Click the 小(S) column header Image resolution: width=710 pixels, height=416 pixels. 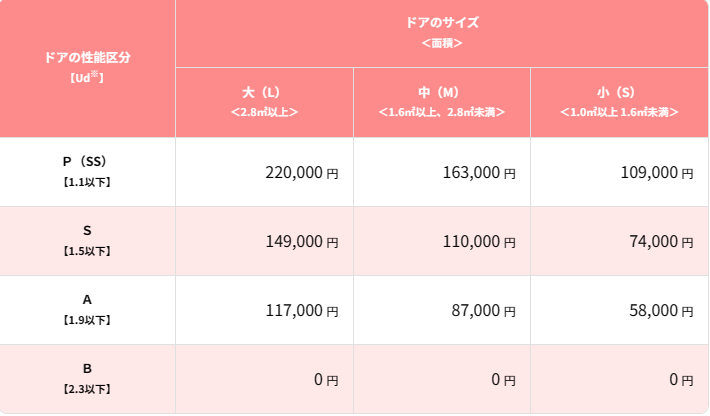(619, 103)
